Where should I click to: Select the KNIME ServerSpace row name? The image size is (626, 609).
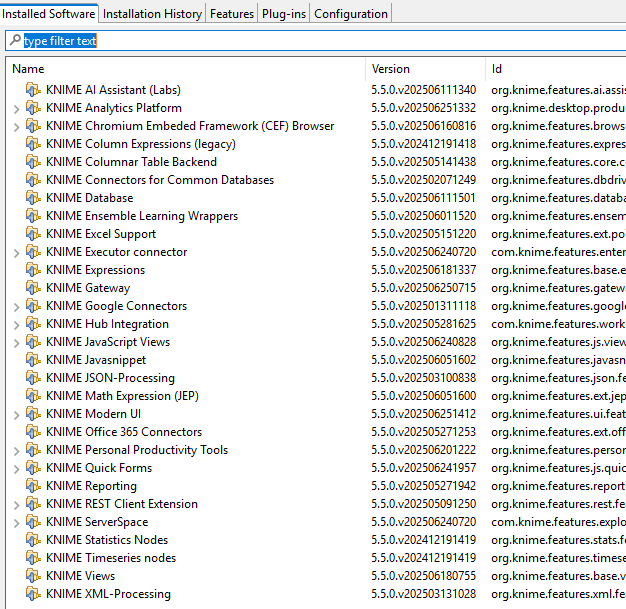(97, 522)
